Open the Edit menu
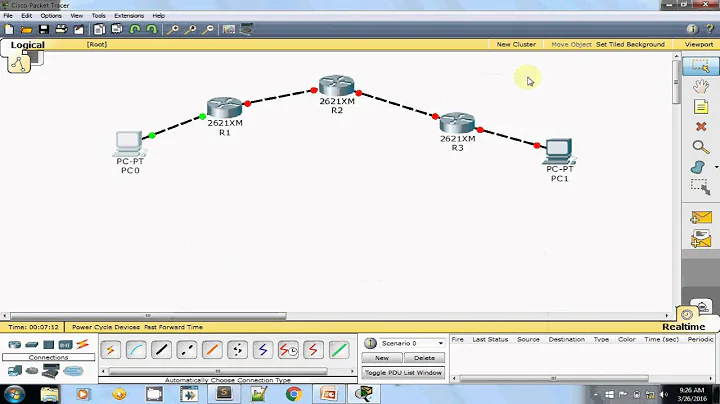The height and width of the screenshot is (404, 720). click(26, 16)
